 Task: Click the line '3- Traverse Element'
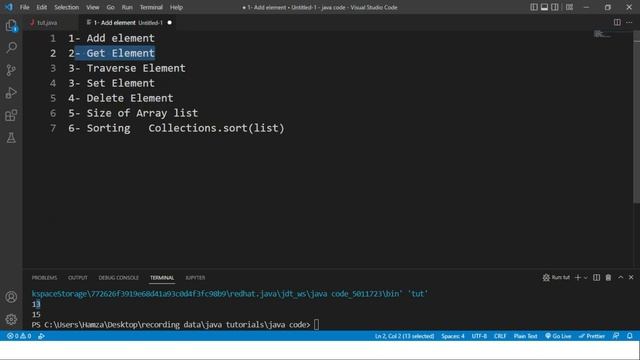coord(127,68)
